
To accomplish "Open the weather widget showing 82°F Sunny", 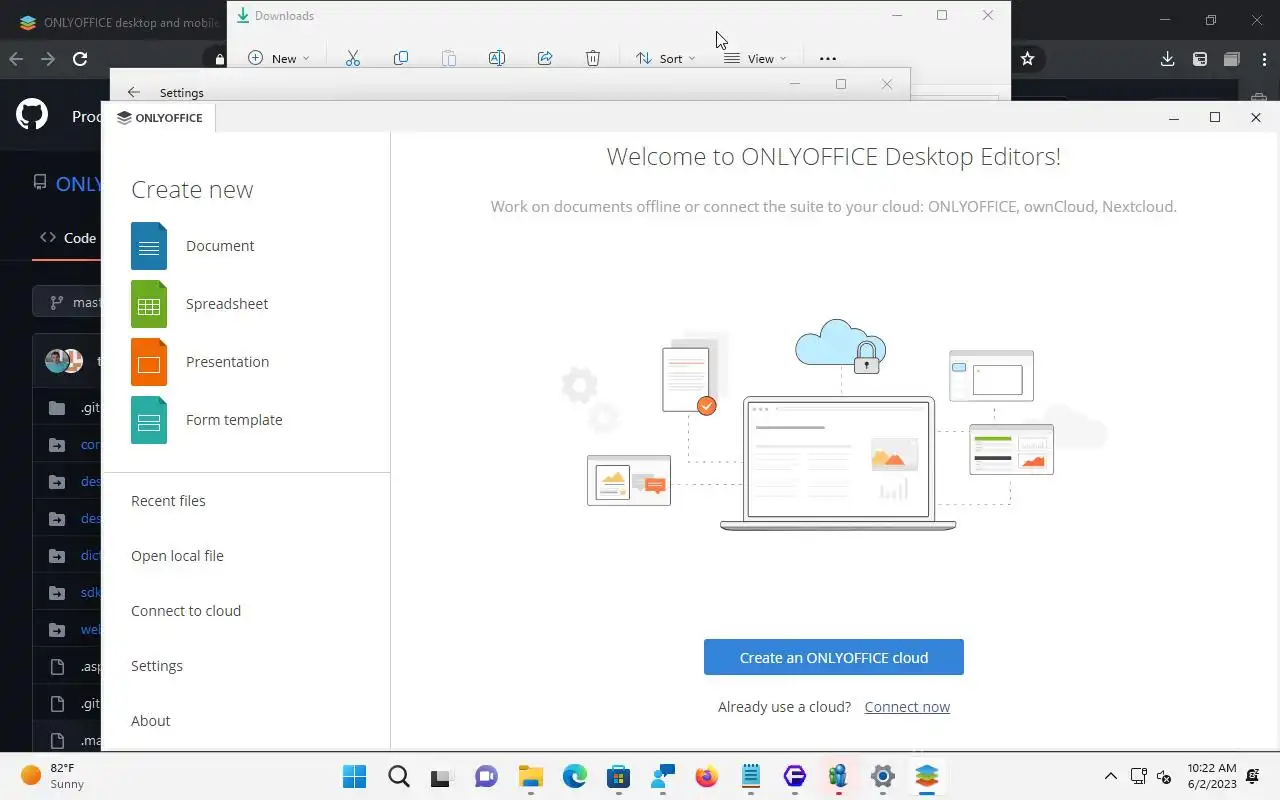I will (53, 776).
